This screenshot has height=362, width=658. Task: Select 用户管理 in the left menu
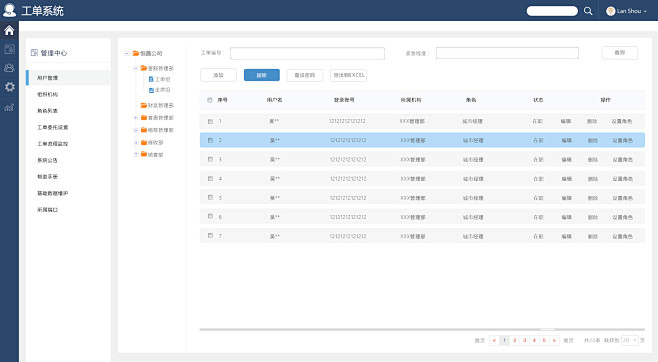coord(68,78)
